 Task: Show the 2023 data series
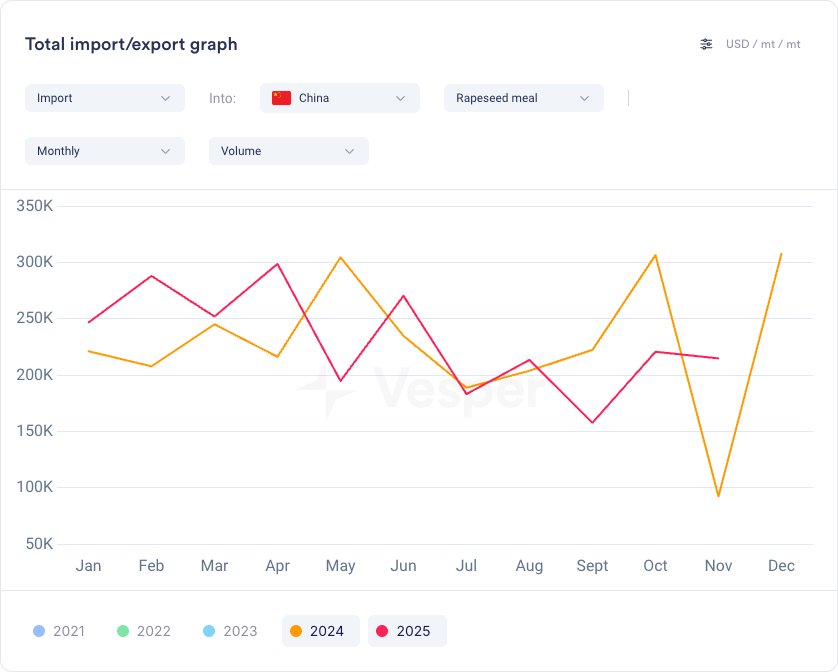(x=230, y=631)
